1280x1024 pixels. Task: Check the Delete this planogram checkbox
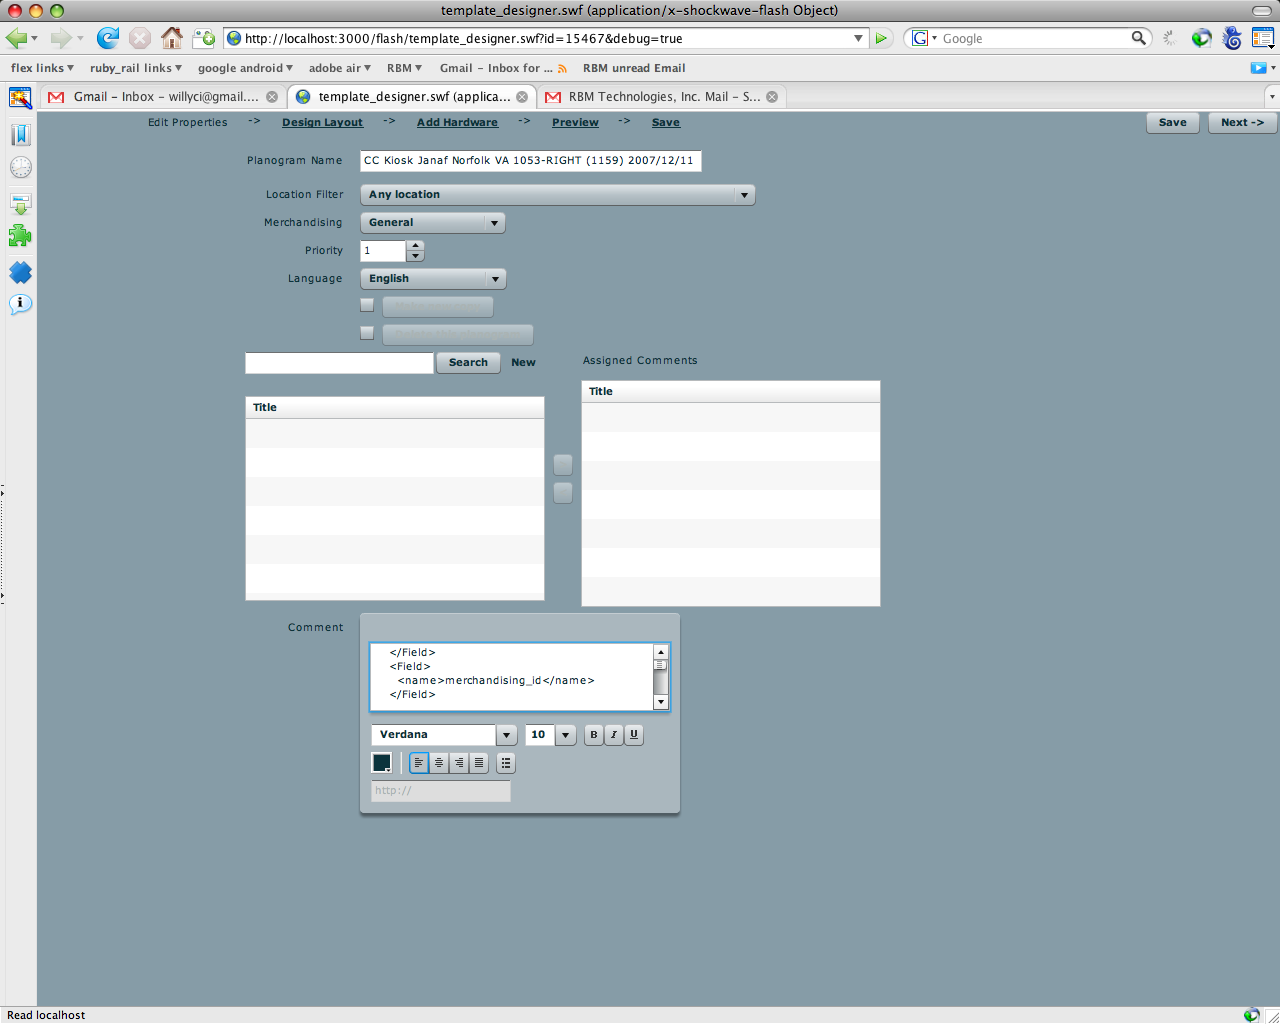point(367,333)
